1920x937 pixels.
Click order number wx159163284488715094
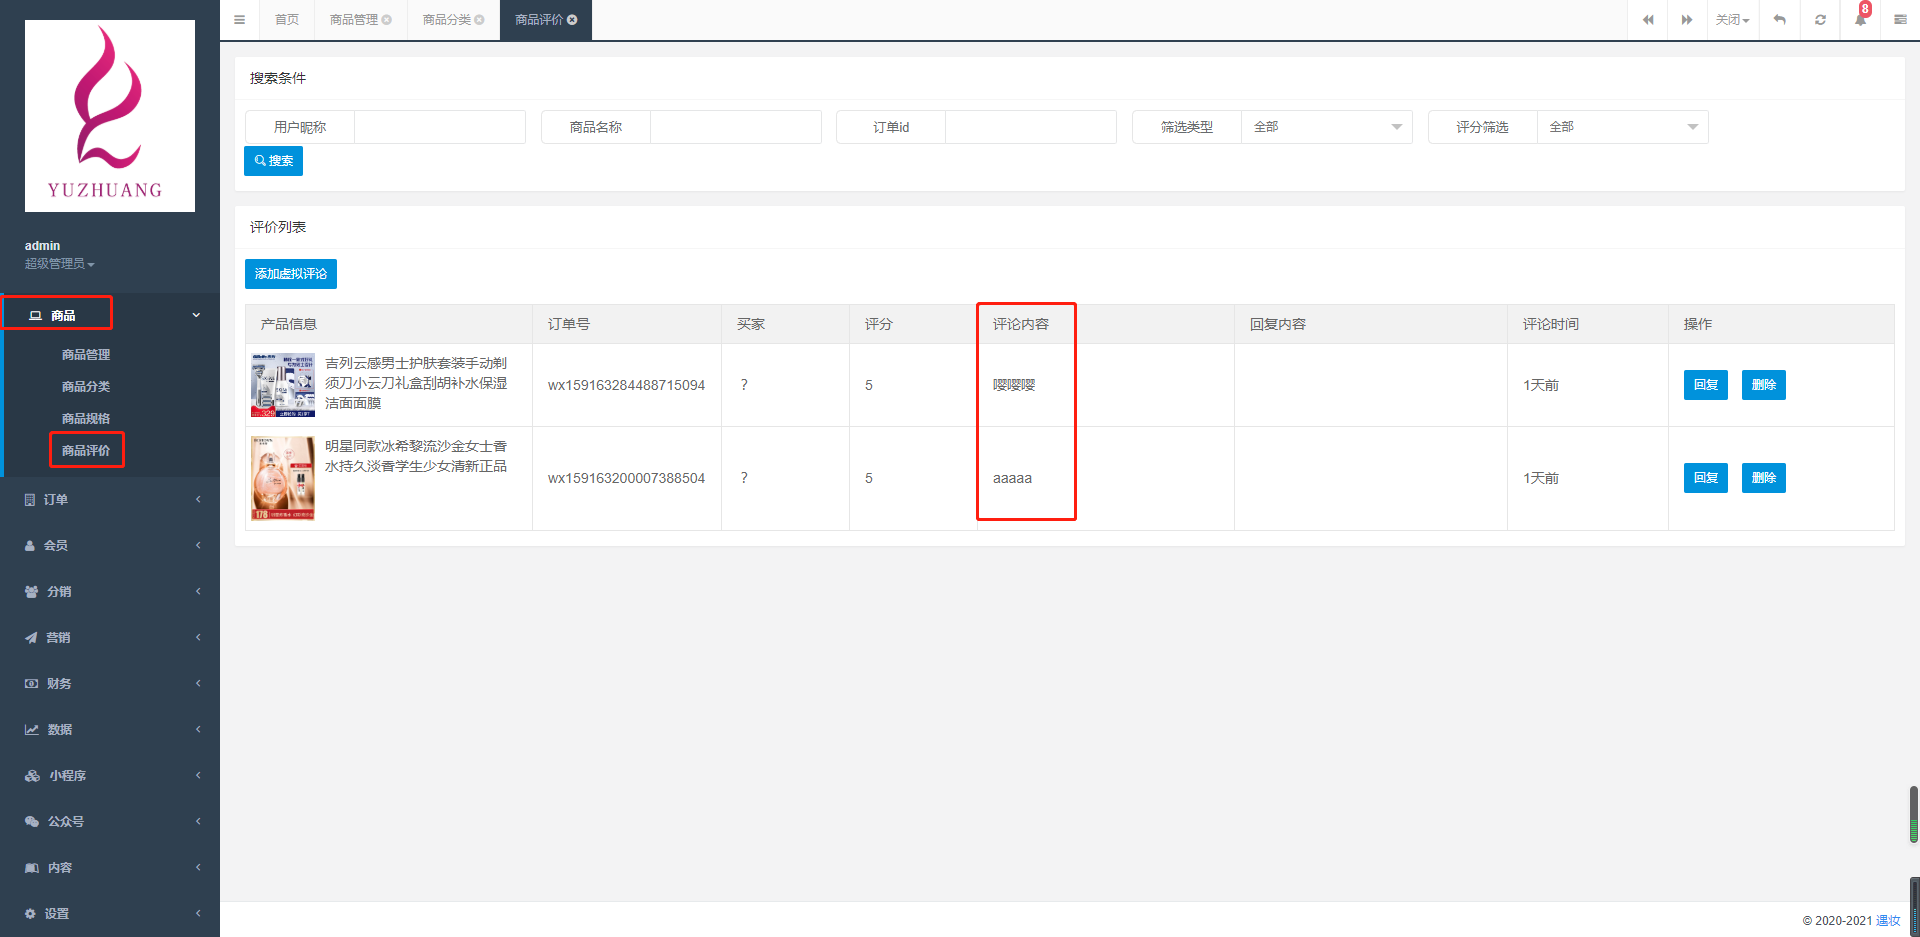pyautogui.click(x=626, y=385)
